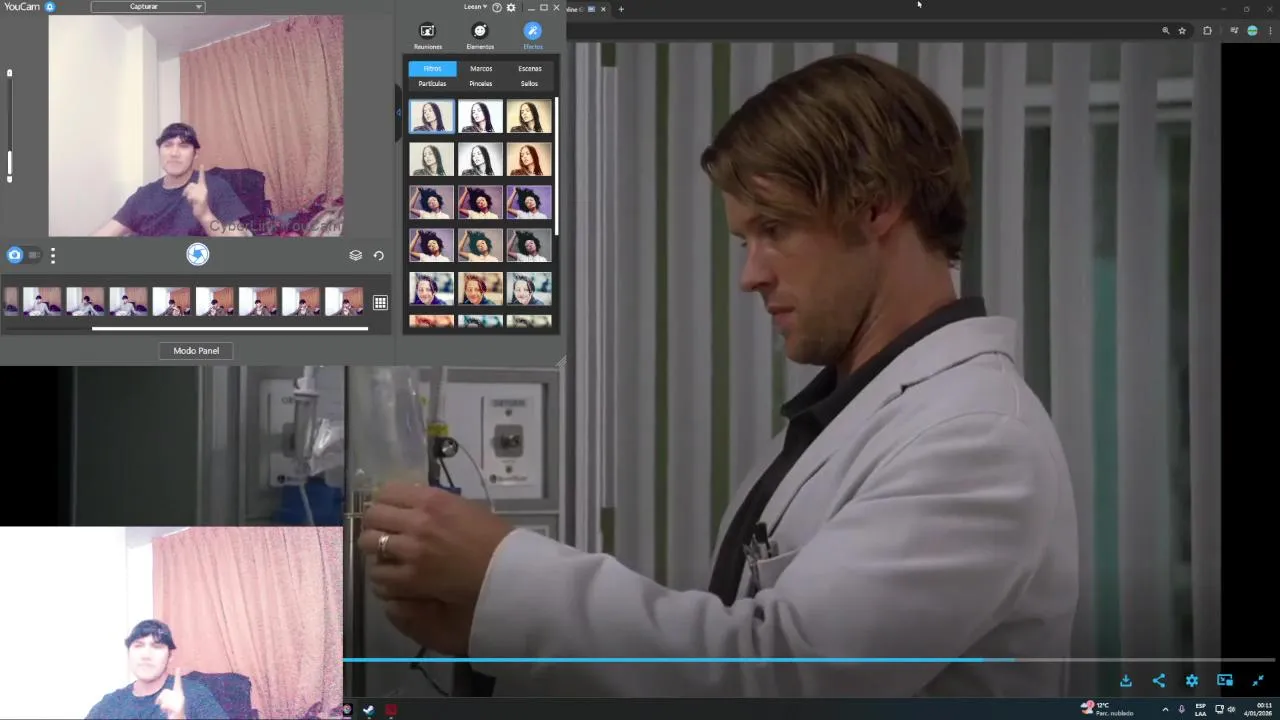Close the current browser tab
The image size is (1280, 720).
coord(603,9)
